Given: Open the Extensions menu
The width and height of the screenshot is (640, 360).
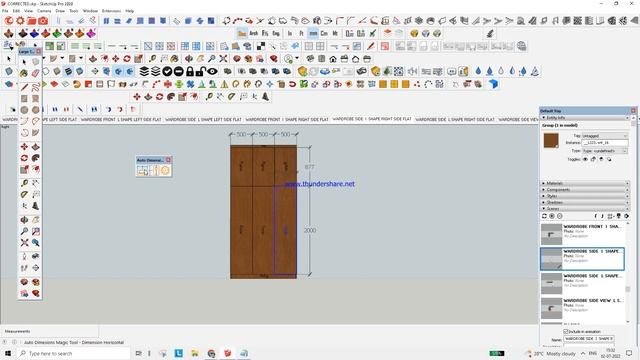Looking at the screenshot, I should (111, 11).
